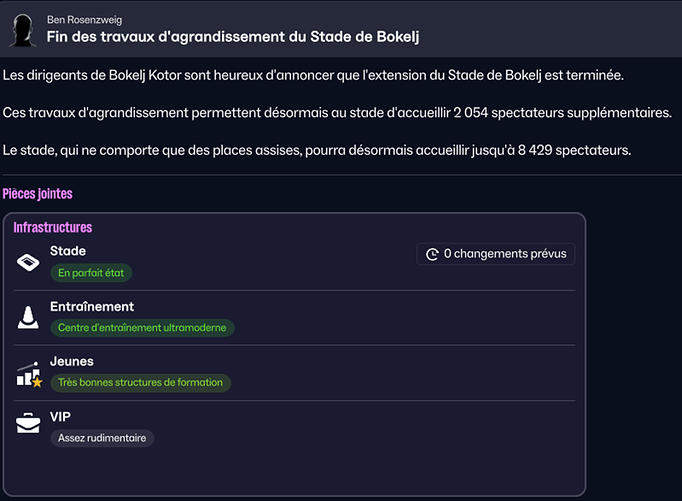The height and width of the screenshot is (501, 682).
Task: Click "Très bonnes structures de formation" badge
Action: click(141, 382)
